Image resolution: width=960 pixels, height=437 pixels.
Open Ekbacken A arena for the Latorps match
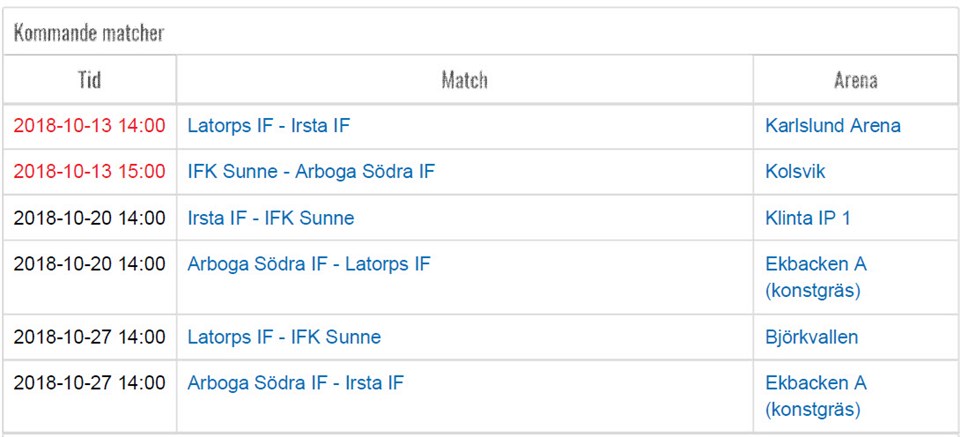point(815,277)
